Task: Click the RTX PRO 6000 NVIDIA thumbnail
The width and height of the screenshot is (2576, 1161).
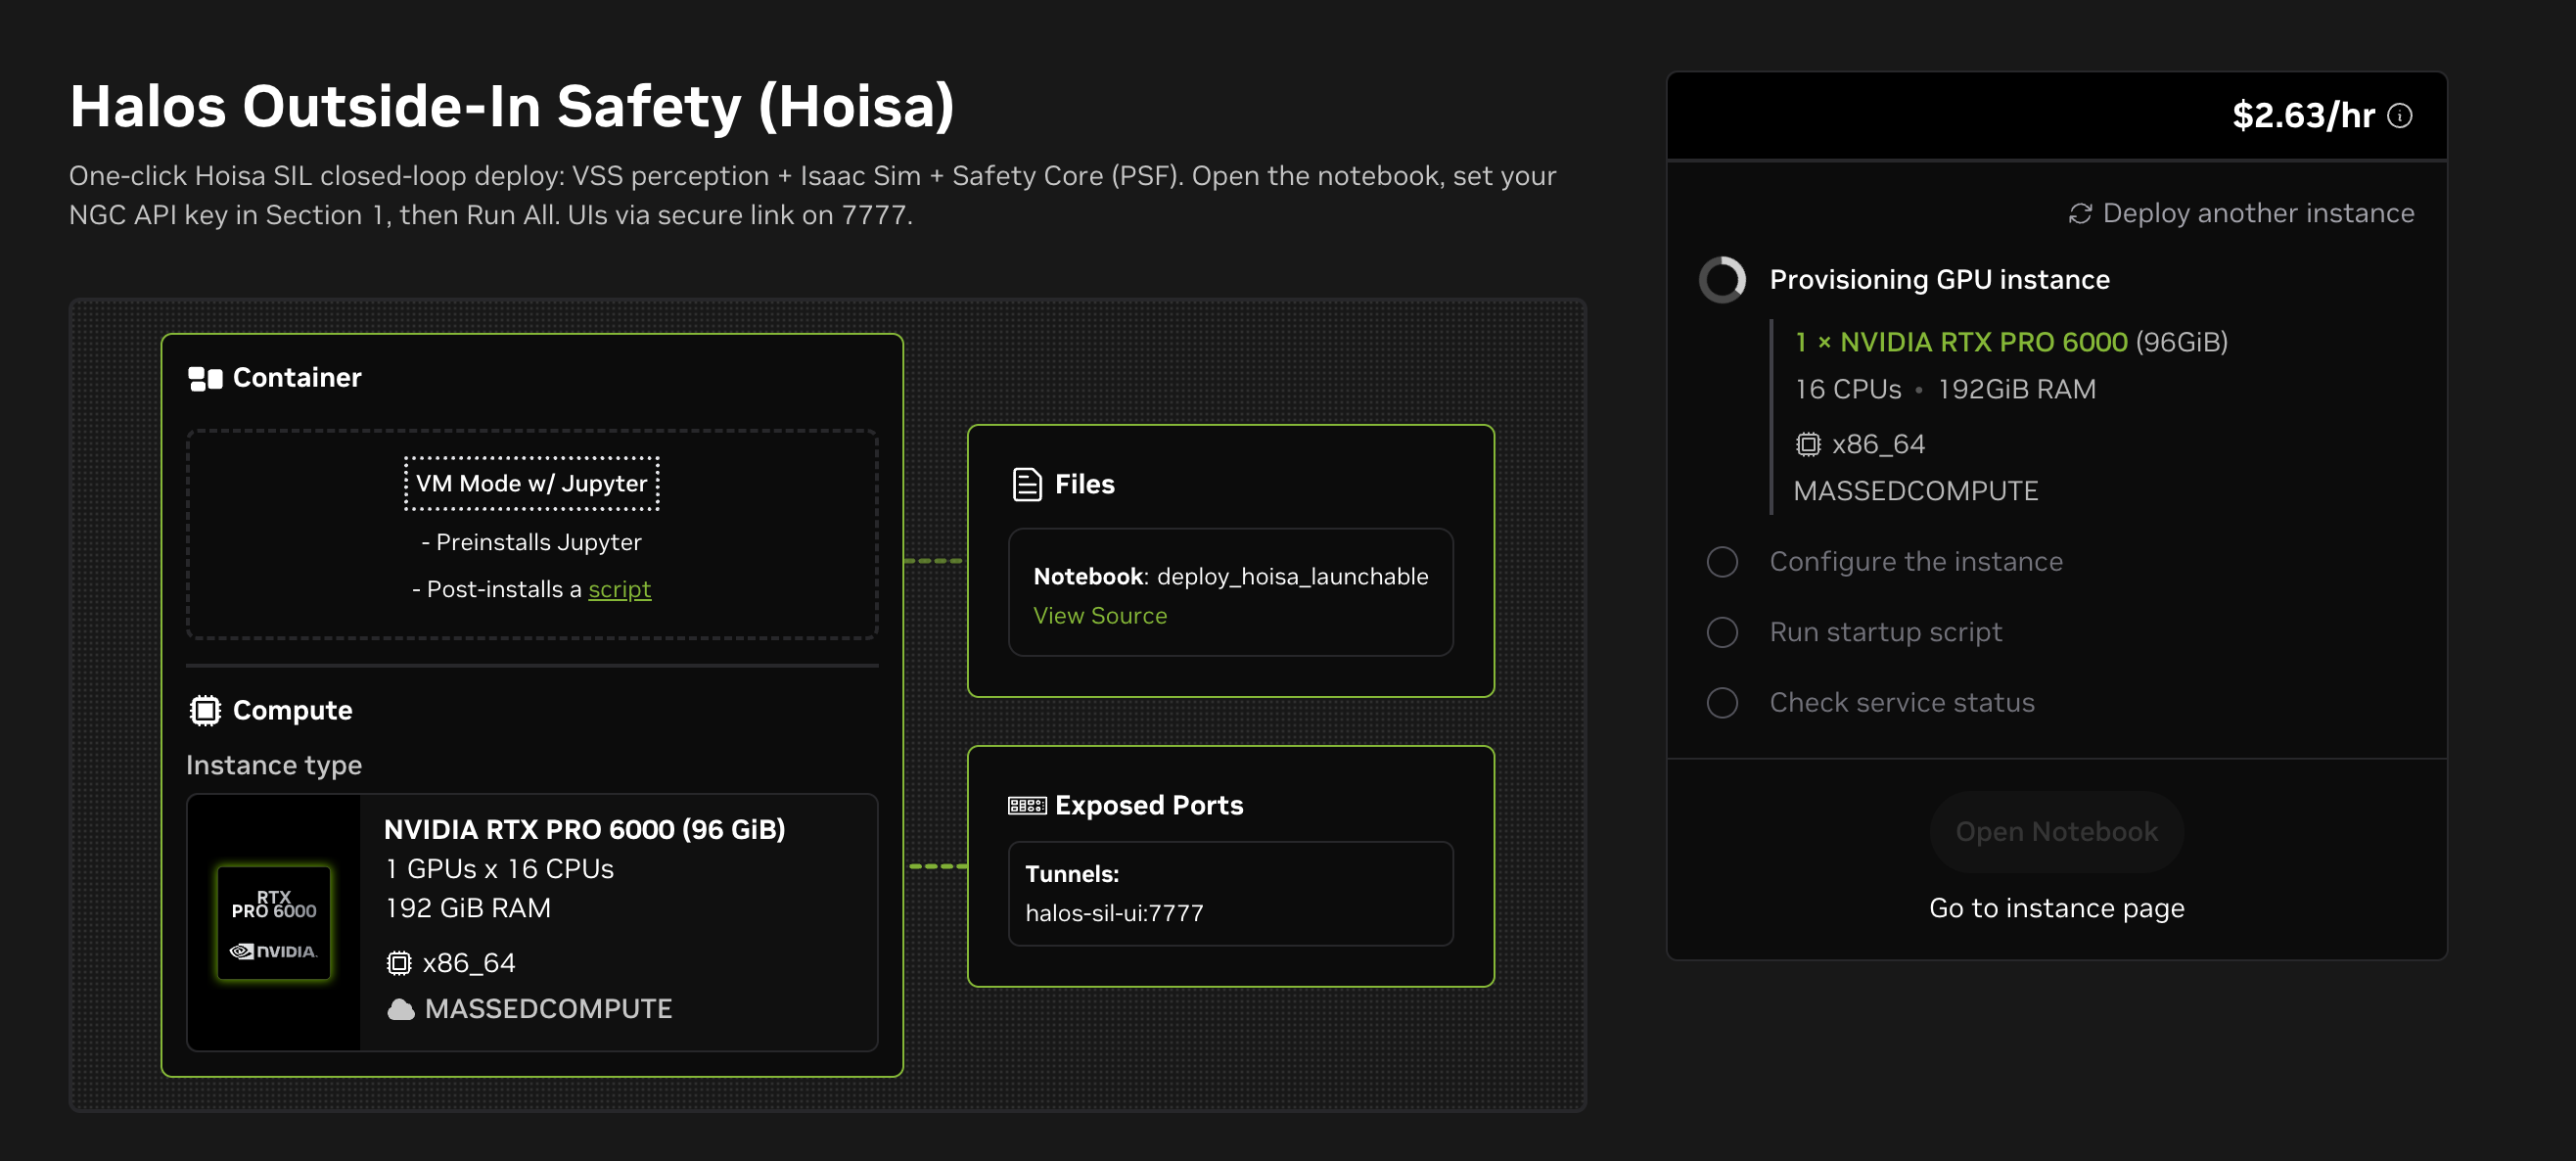Action: coord(274,923)
